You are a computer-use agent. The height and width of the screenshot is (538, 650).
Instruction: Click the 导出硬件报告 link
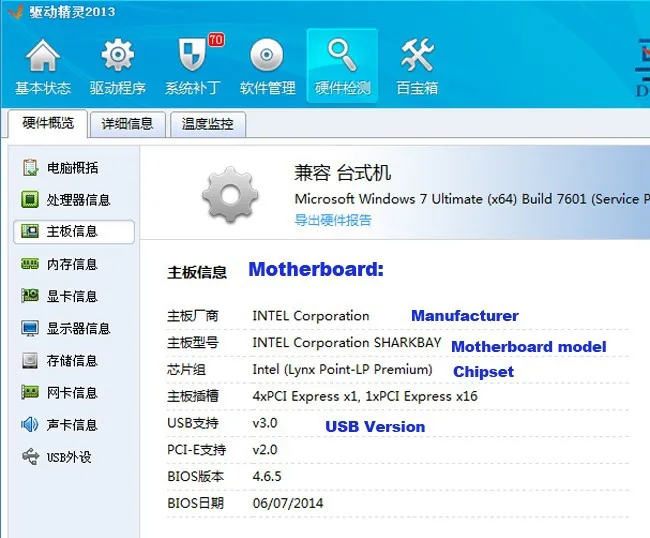(x=333, y=220)
